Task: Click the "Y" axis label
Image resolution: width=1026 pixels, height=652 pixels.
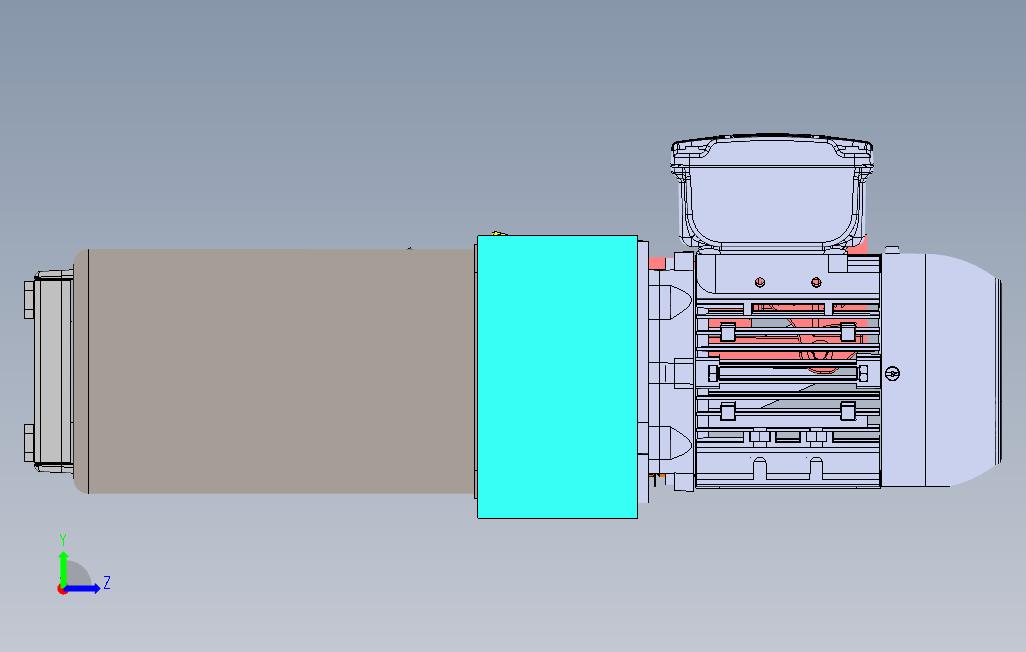Action: (x=63, y=540)
